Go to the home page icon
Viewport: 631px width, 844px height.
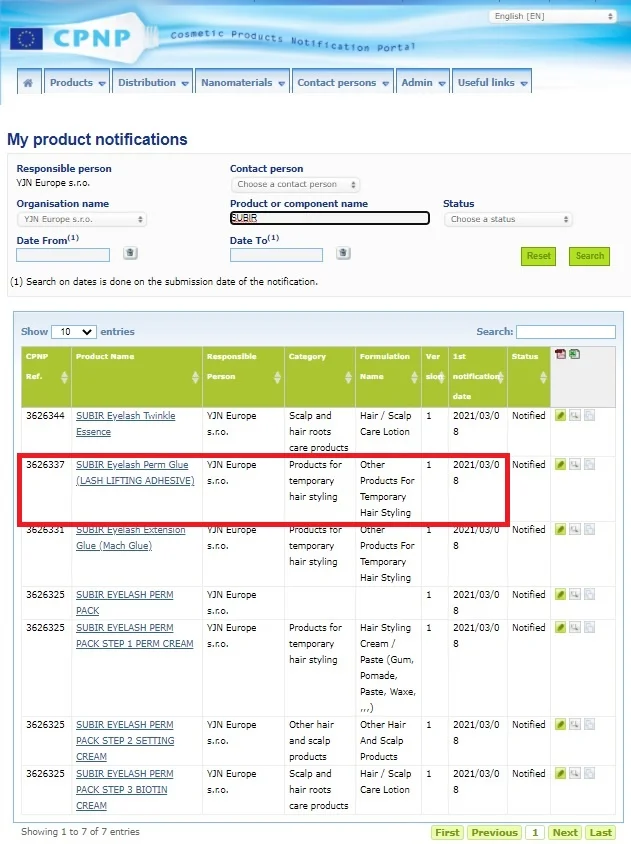click(28, 82)
